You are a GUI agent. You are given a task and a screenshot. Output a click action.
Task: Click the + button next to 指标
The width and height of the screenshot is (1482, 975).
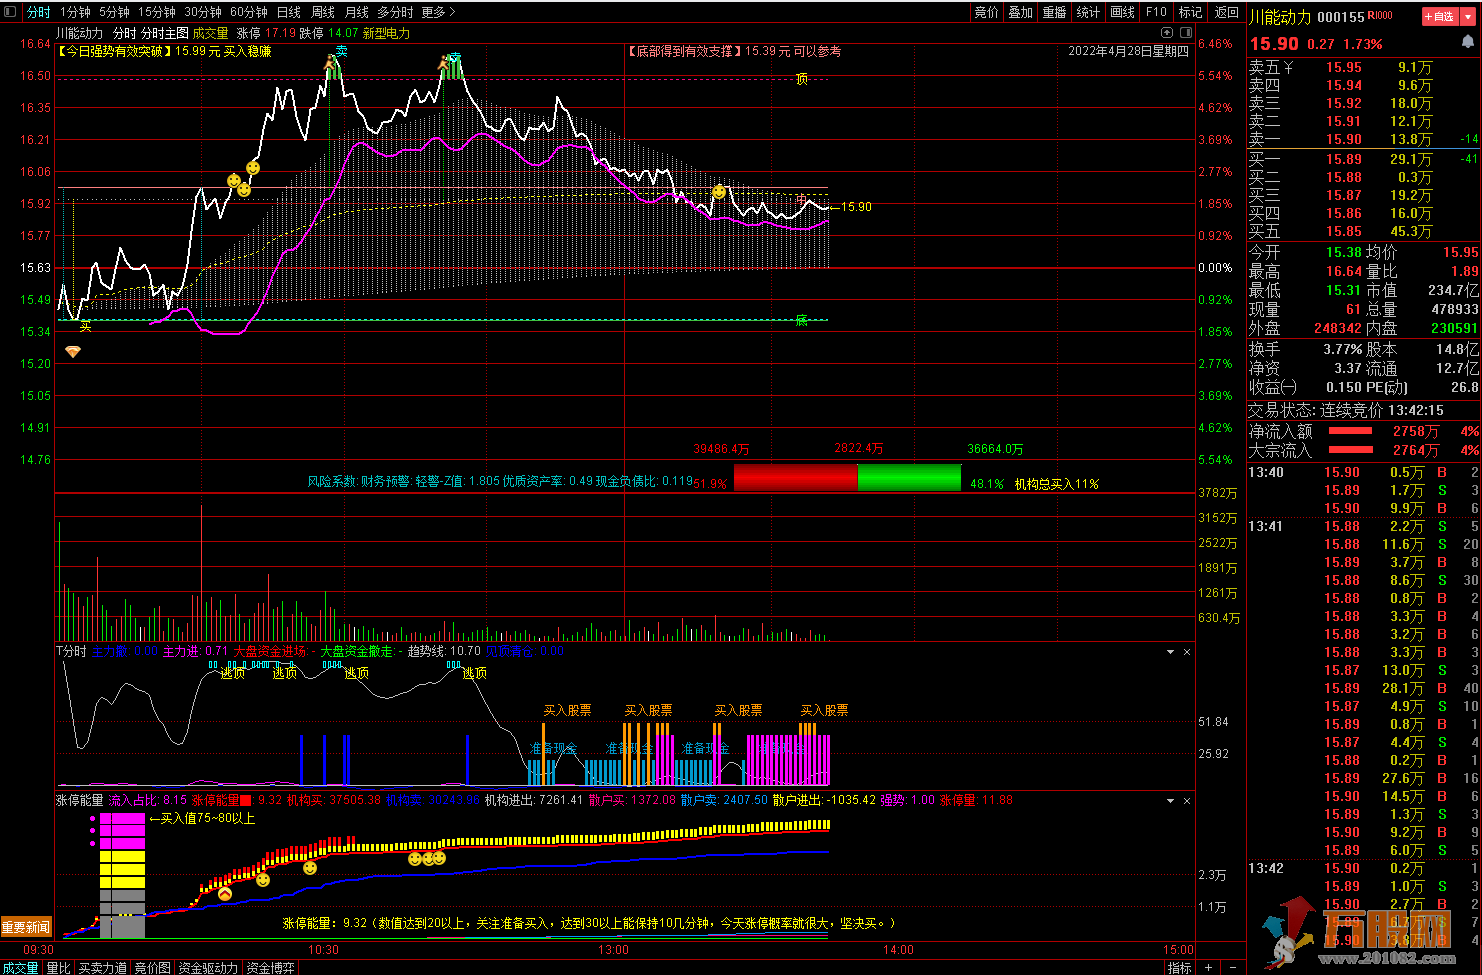[1208, 967]
